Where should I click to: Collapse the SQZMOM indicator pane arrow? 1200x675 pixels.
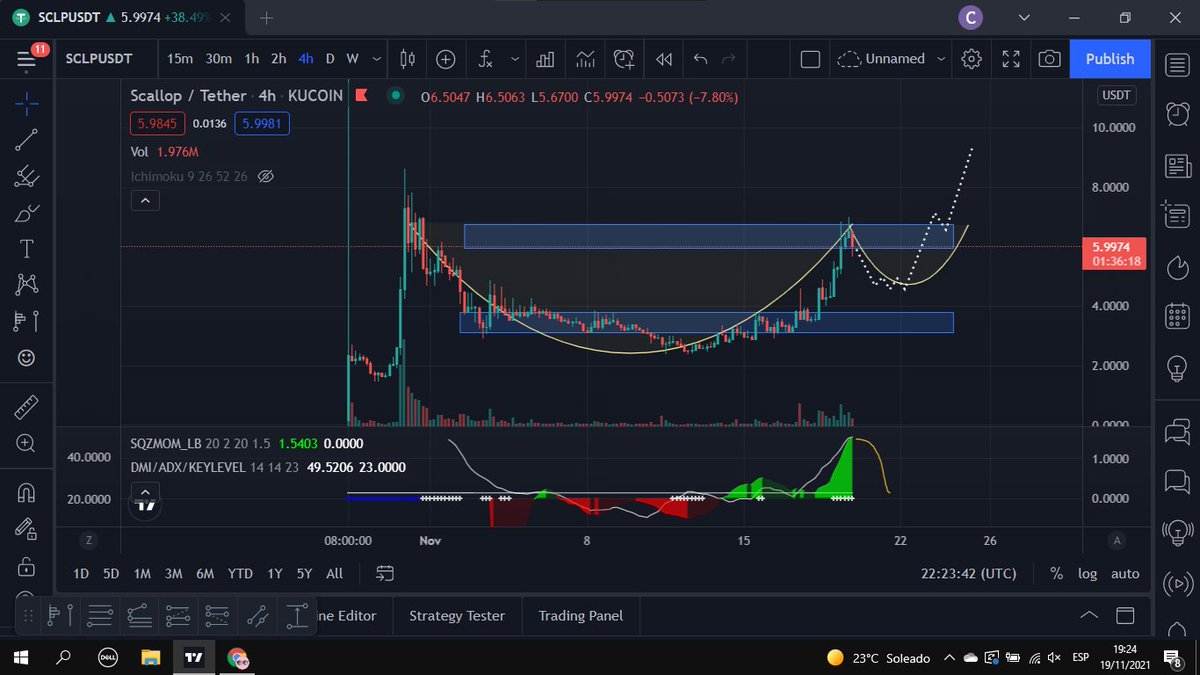click(145, 491)
